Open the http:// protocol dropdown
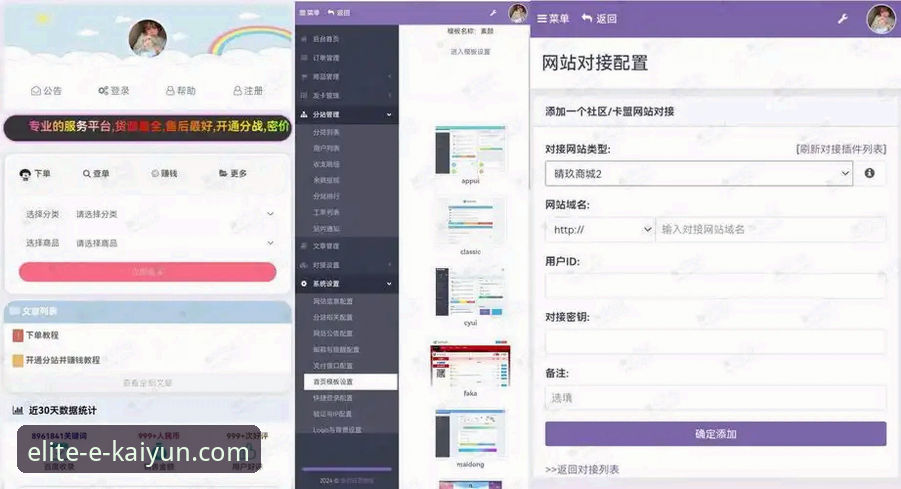The image size is (901, 489). click(600, 229)
